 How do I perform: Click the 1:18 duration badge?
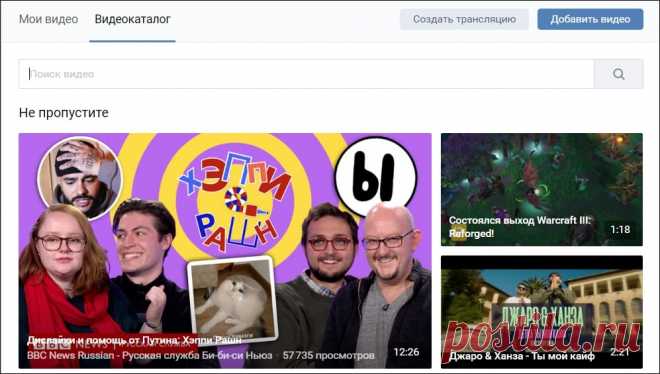[620, 229]
